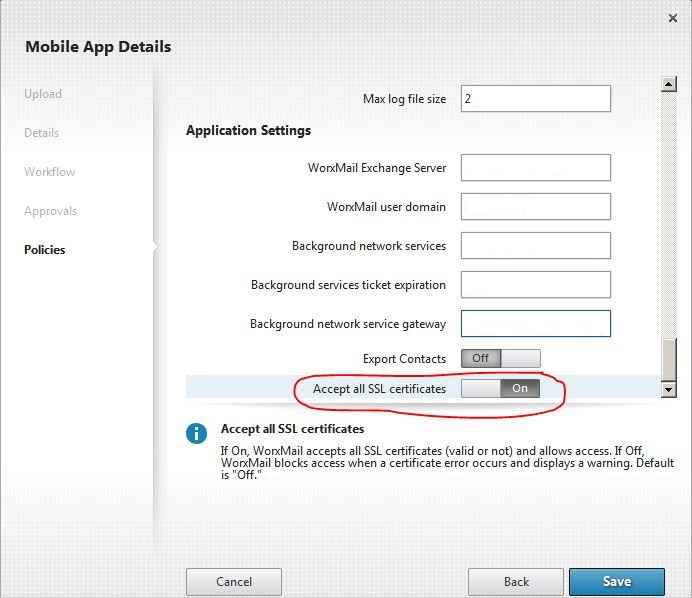Click the vertical scrollbar thumb
This screenshot has height=598, width=692.
(x=669, y=358)
